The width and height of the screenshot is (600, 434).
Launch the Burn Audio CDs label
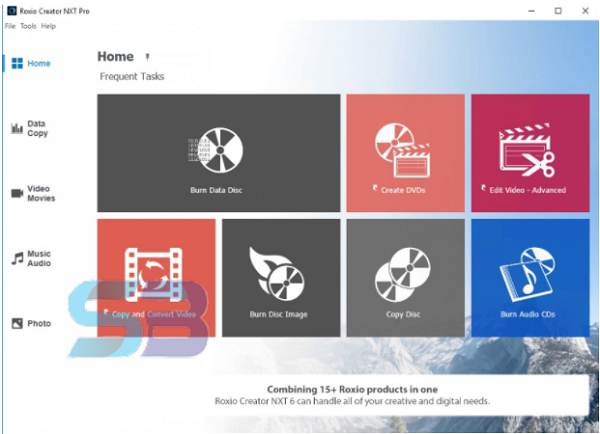[x=528, y=315]
